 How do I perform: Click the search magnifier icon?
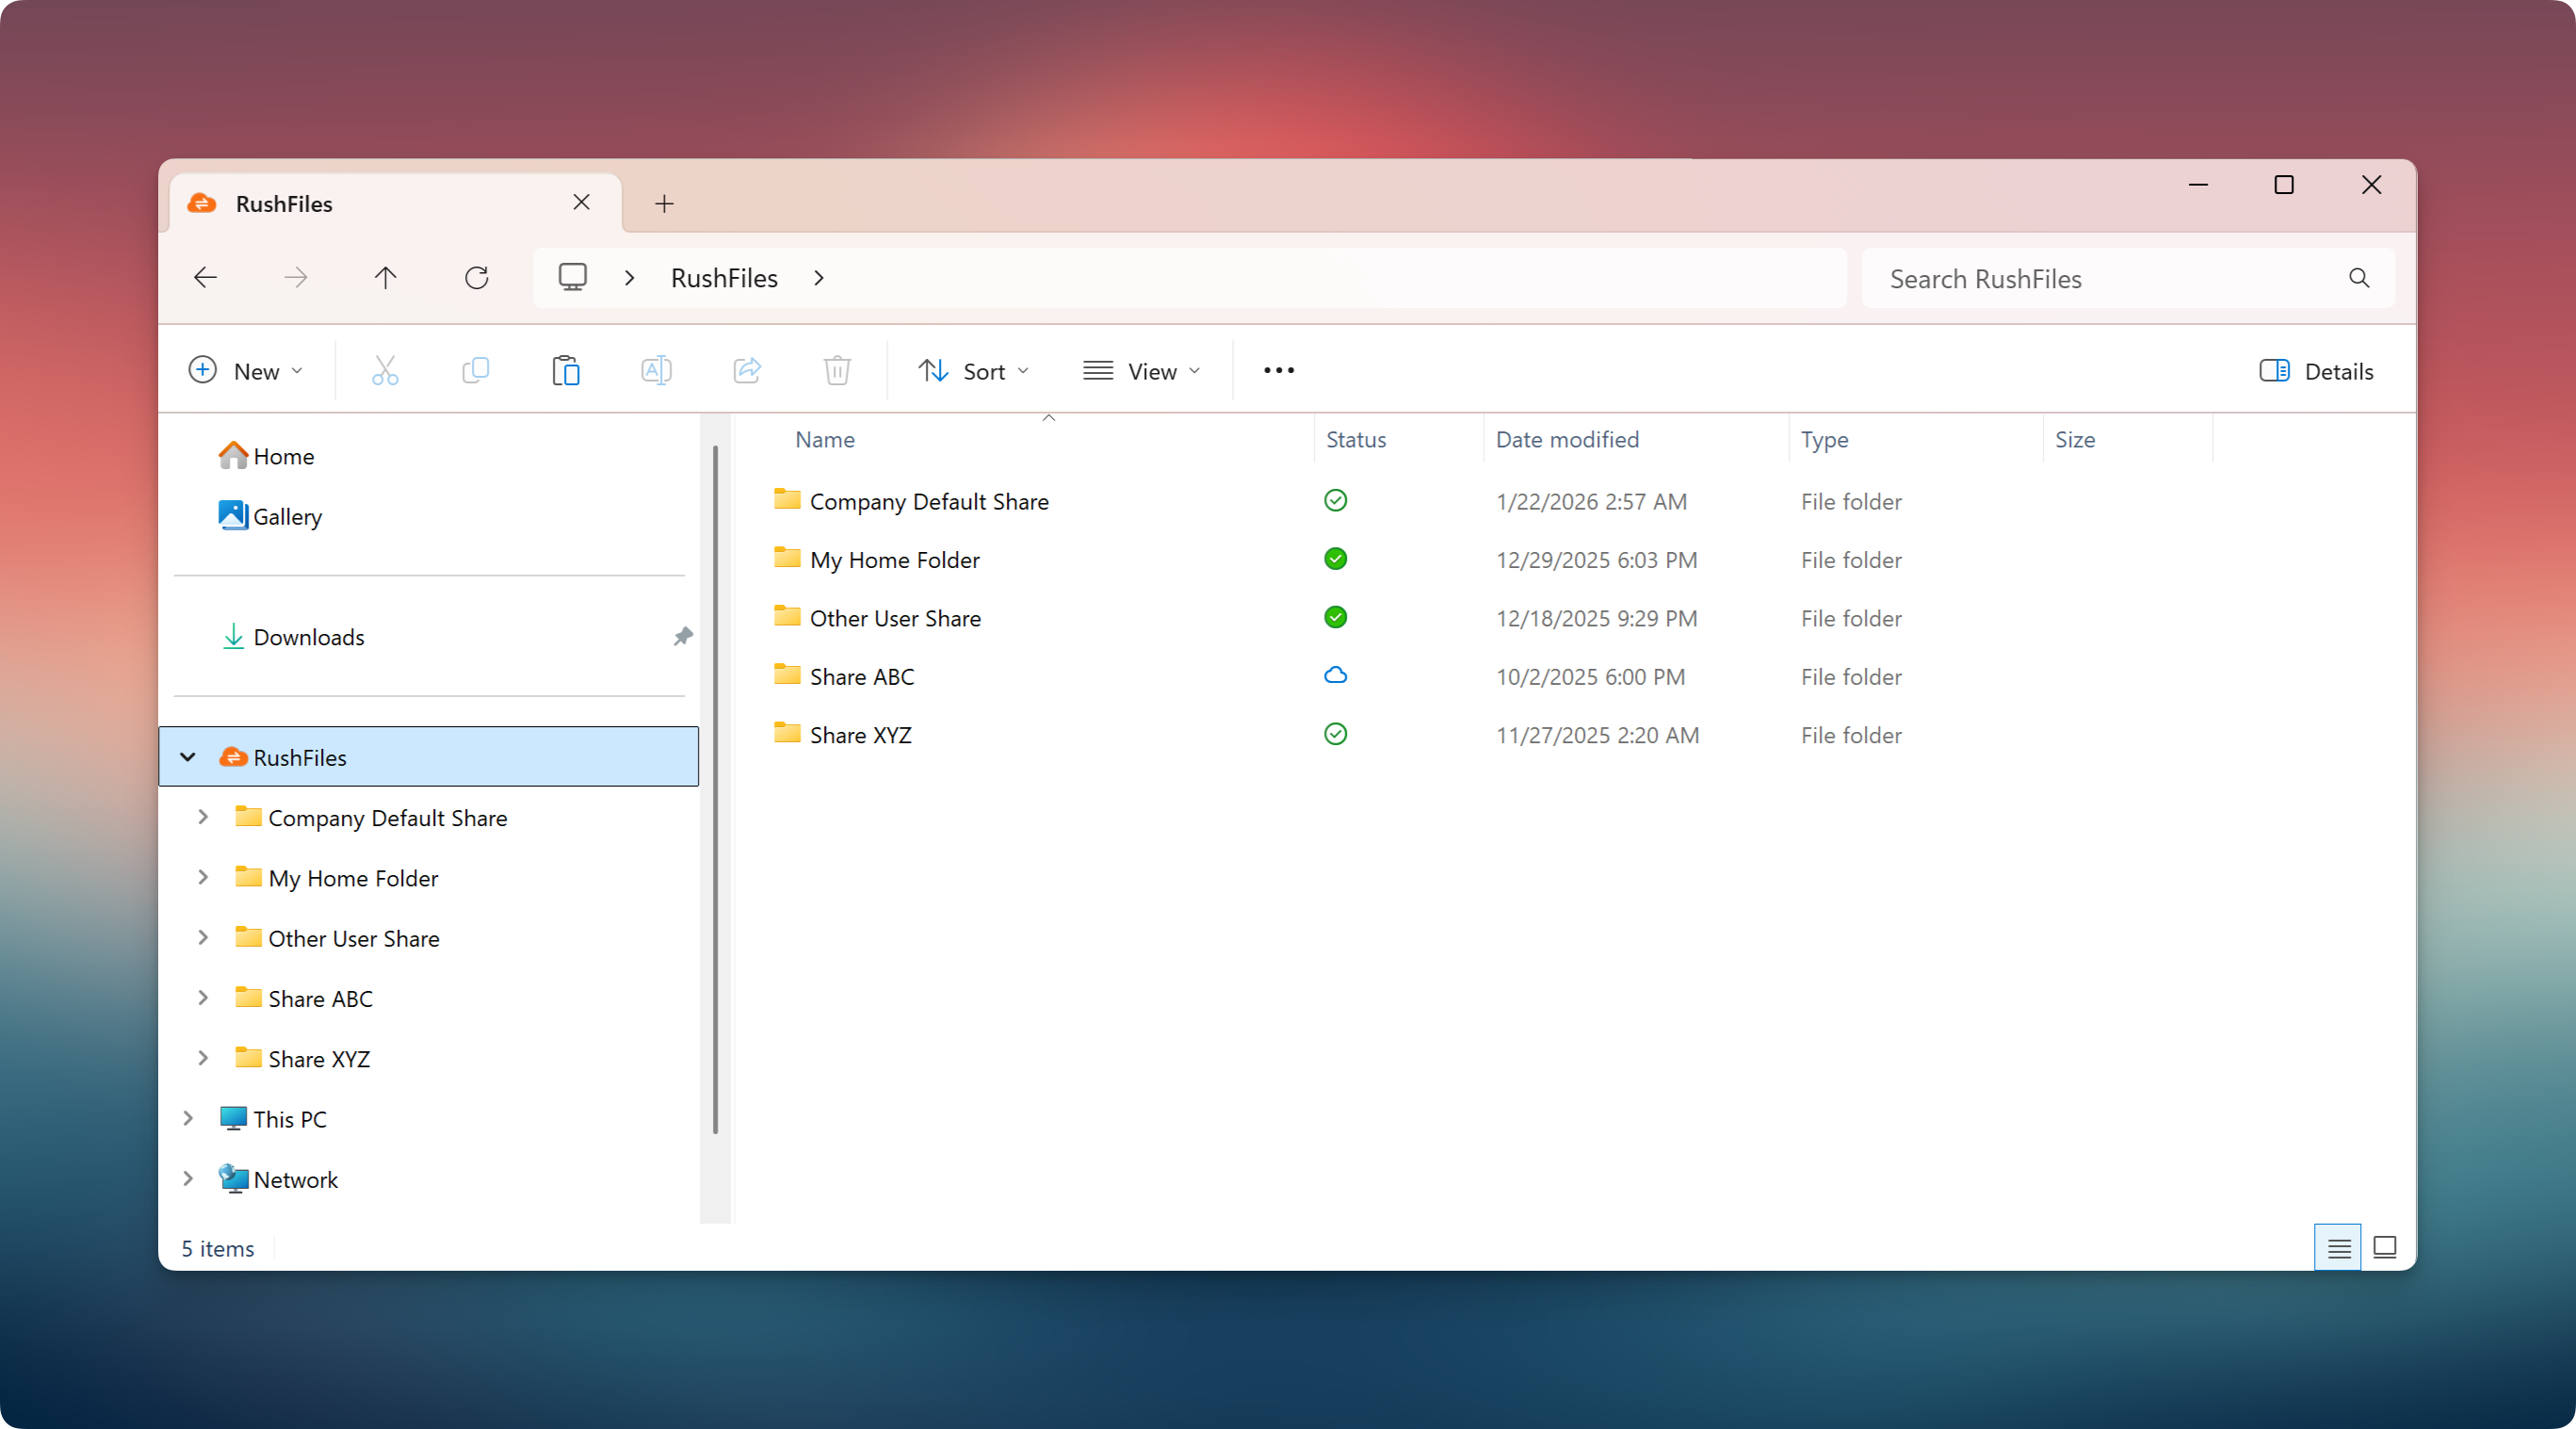coord(2359,278)
